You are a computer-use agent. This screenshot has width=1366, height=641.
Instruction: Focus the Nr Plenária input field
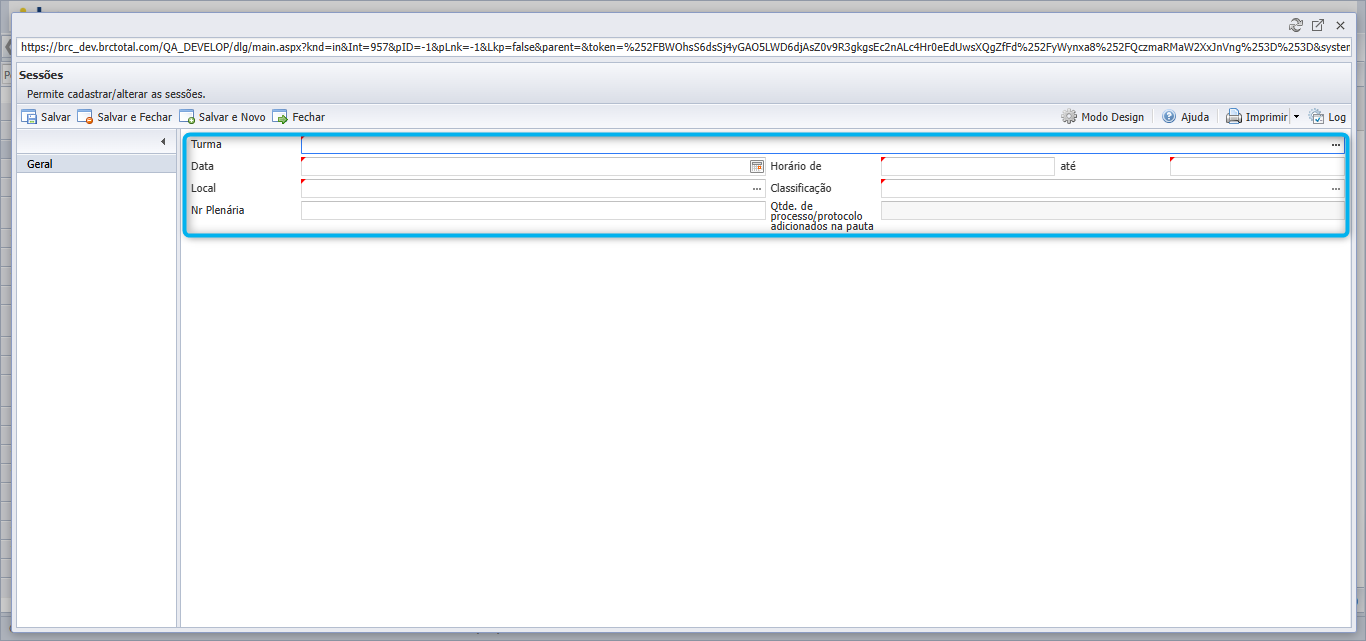point(533,210)
